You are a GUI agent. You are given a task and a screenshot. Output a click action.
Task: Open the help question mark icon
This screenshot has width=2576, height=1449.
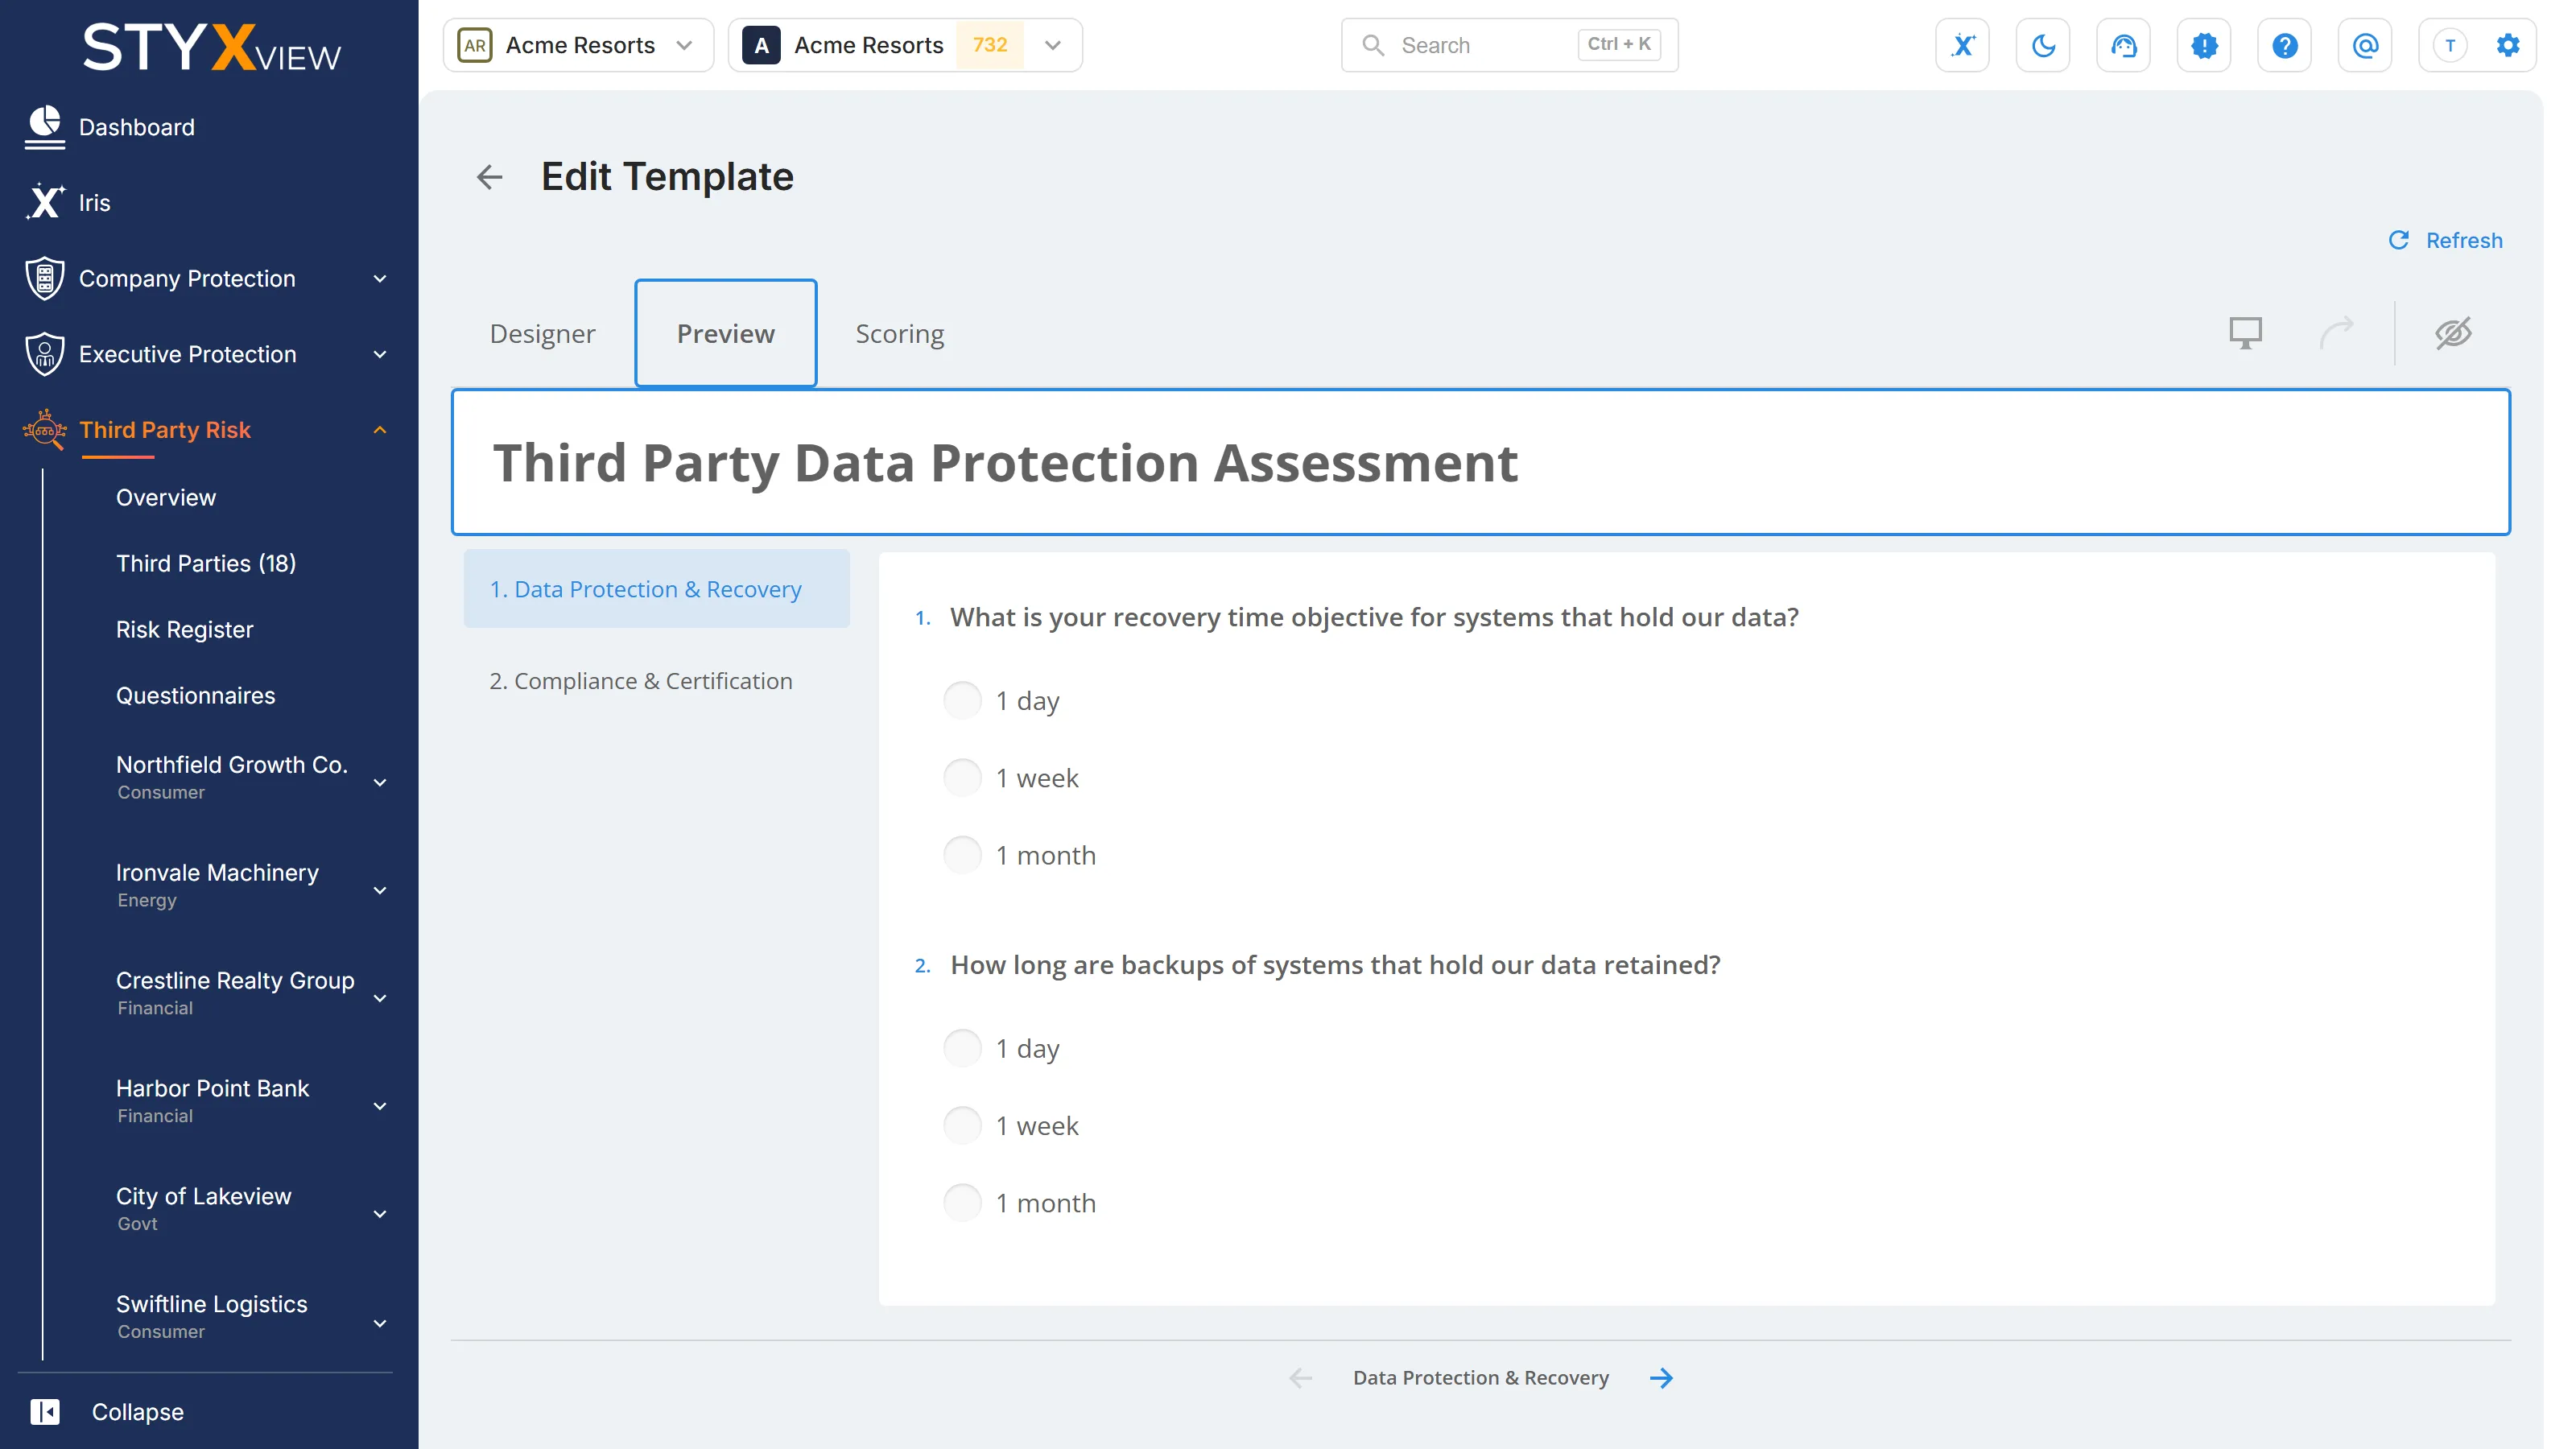pos(2284,45)
